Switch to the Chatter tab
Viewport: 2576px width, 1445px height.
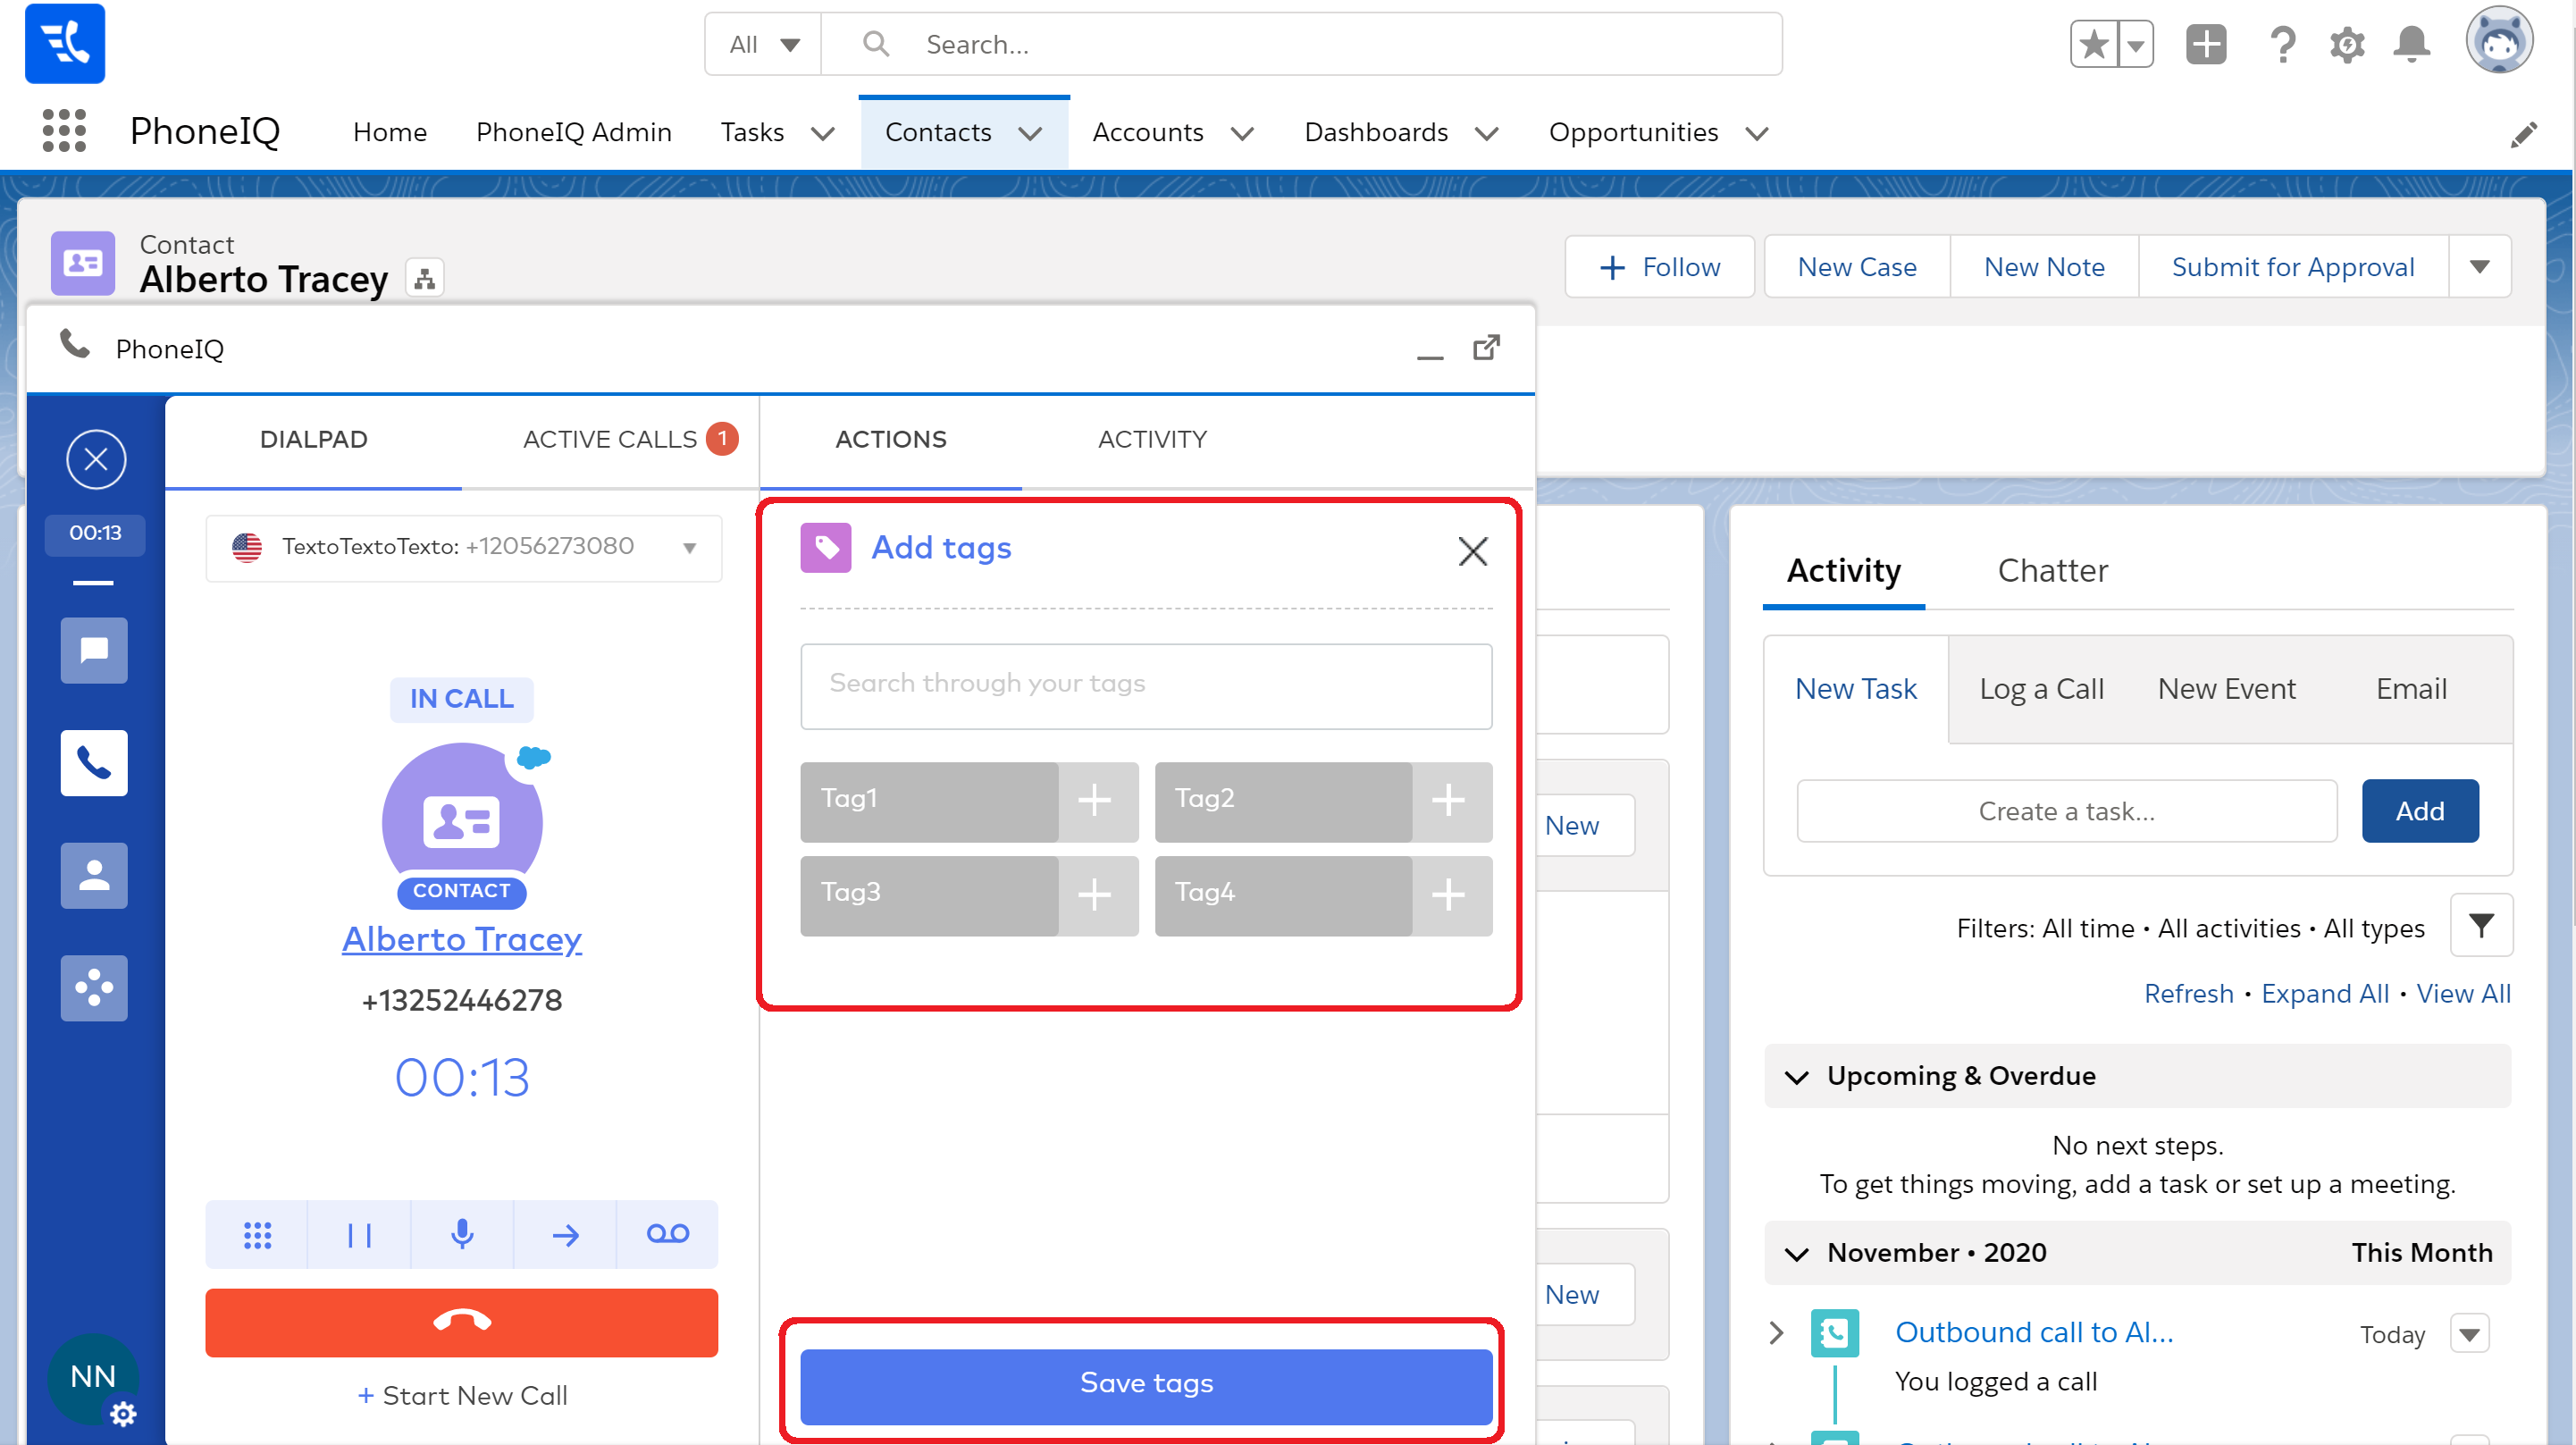pos(2052,570)
